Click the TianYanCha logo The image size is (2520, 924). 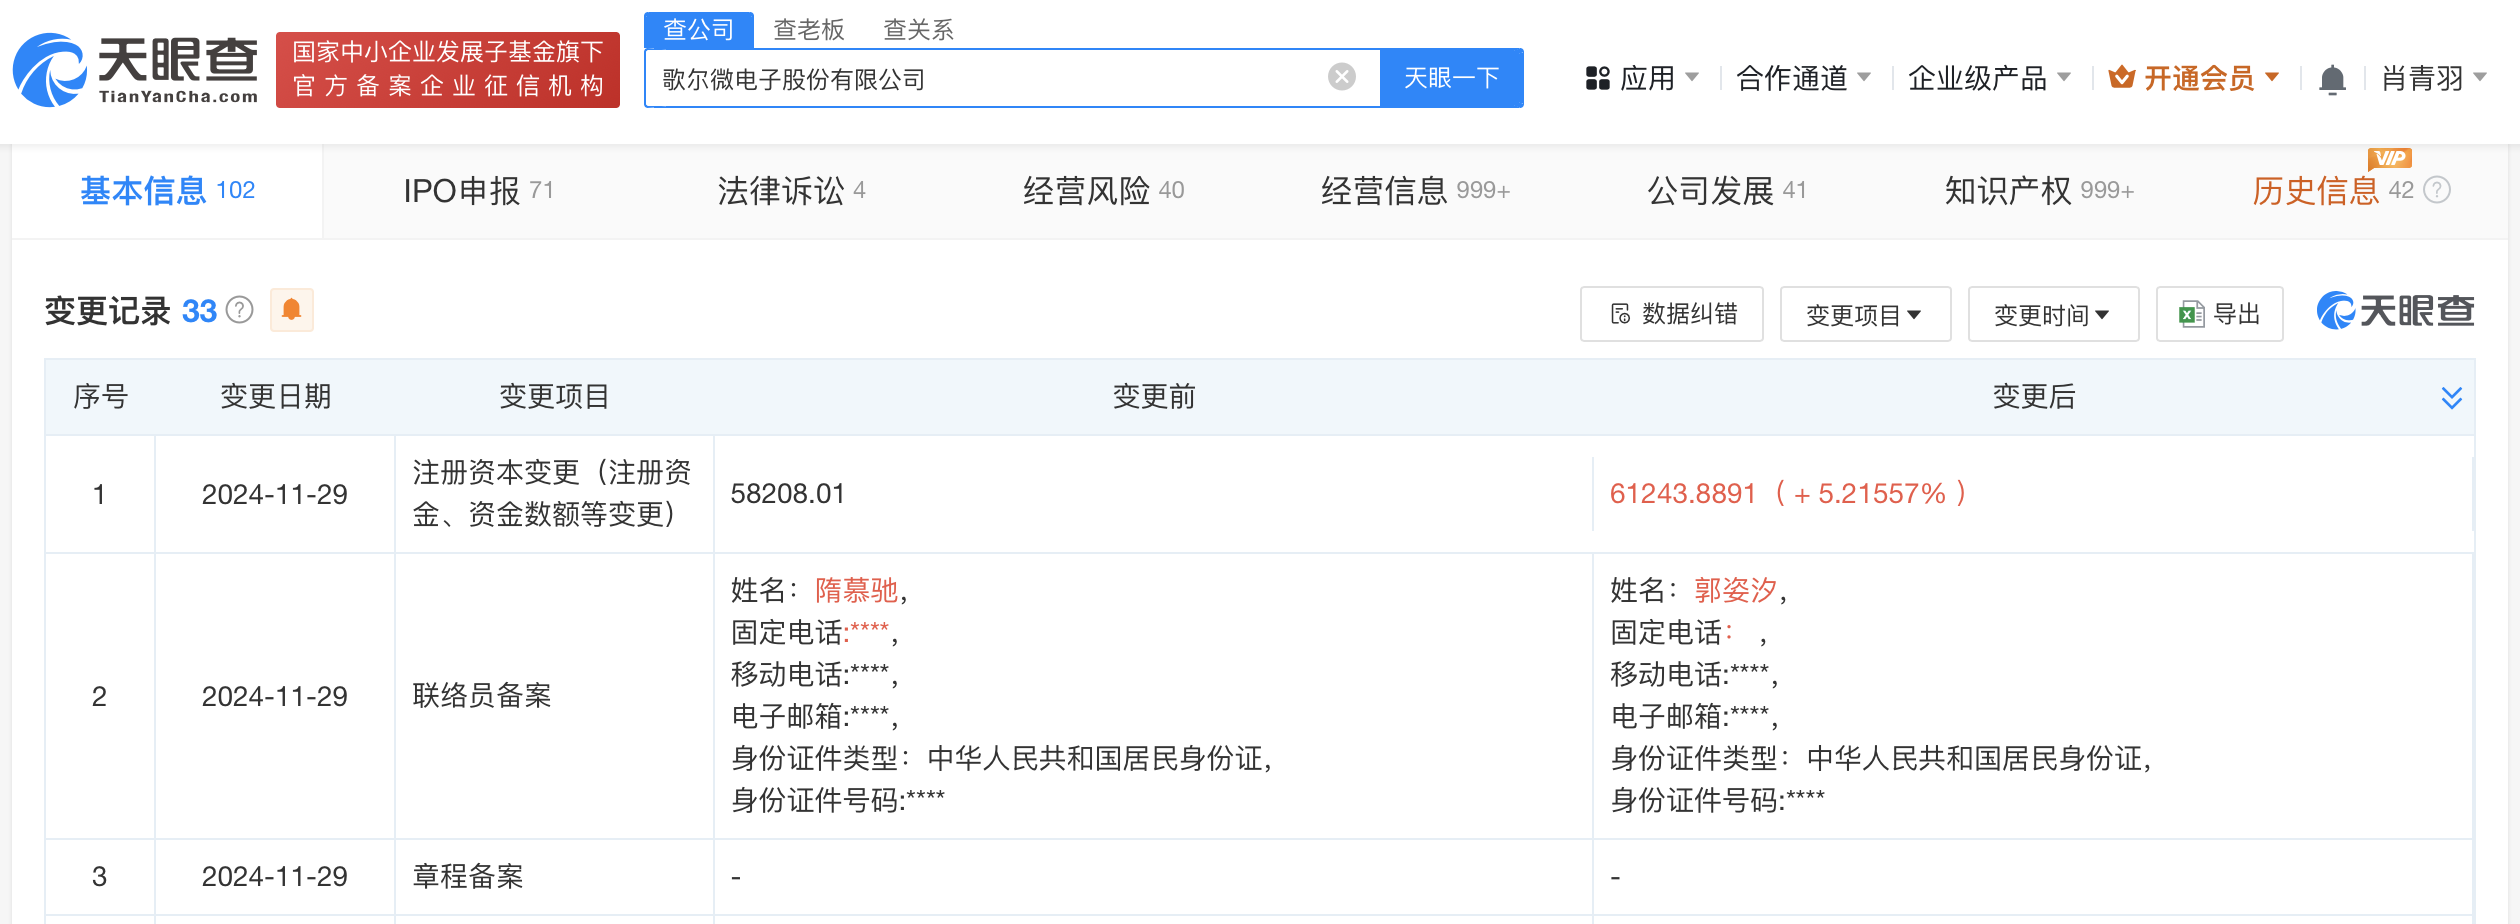[x=136, y=70]
